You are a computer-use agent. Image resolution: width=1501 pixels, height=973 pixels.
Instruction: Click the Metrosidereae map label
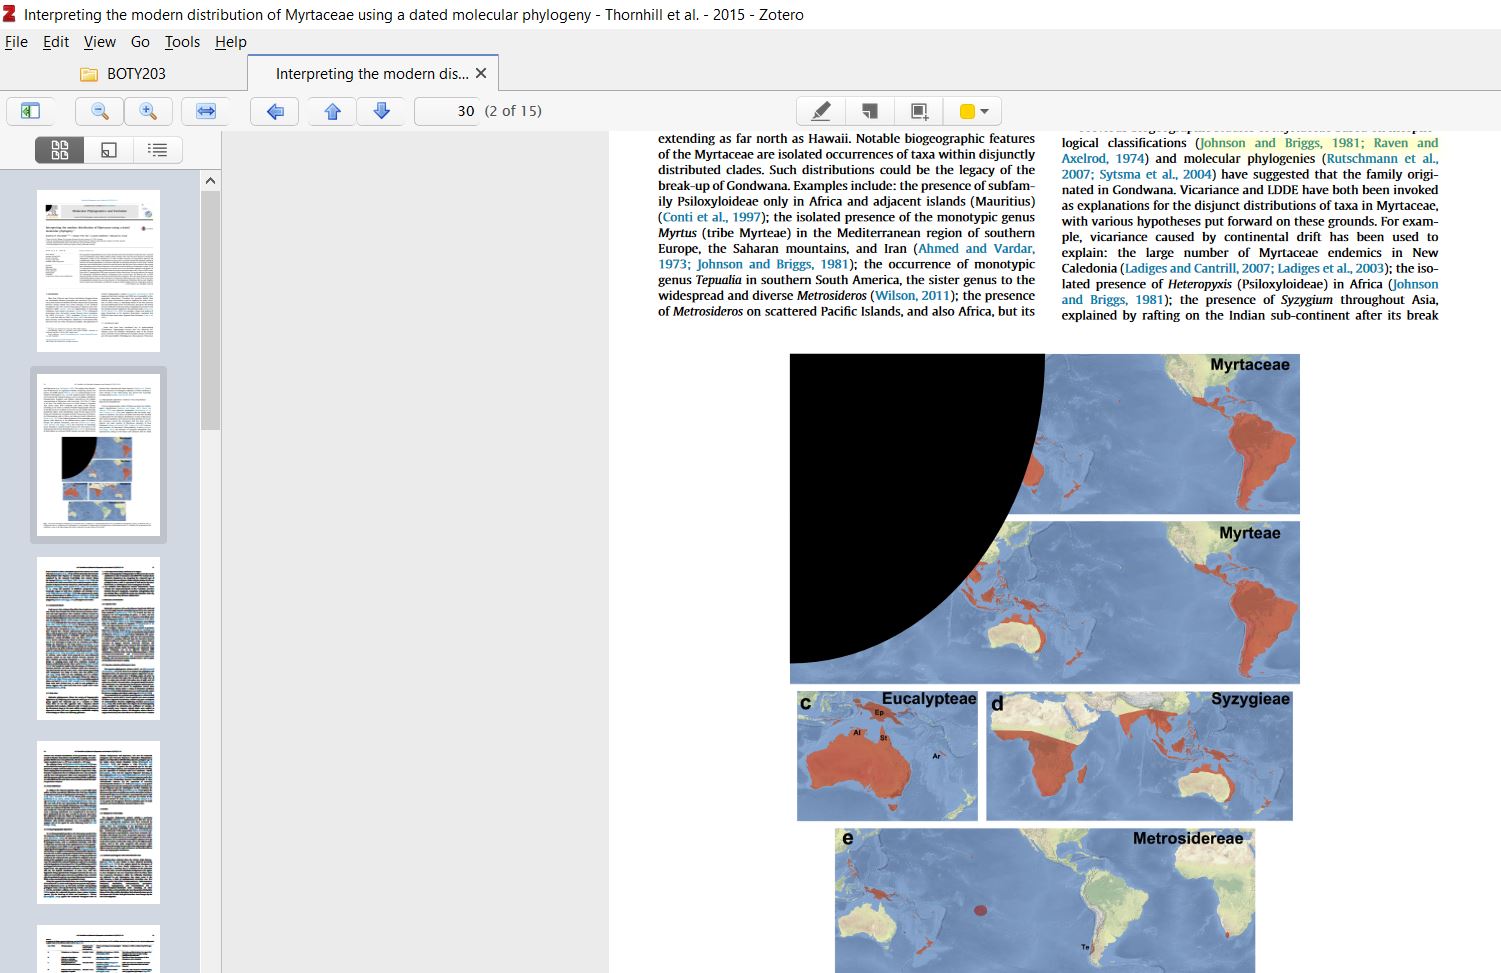pos(1188,839)
